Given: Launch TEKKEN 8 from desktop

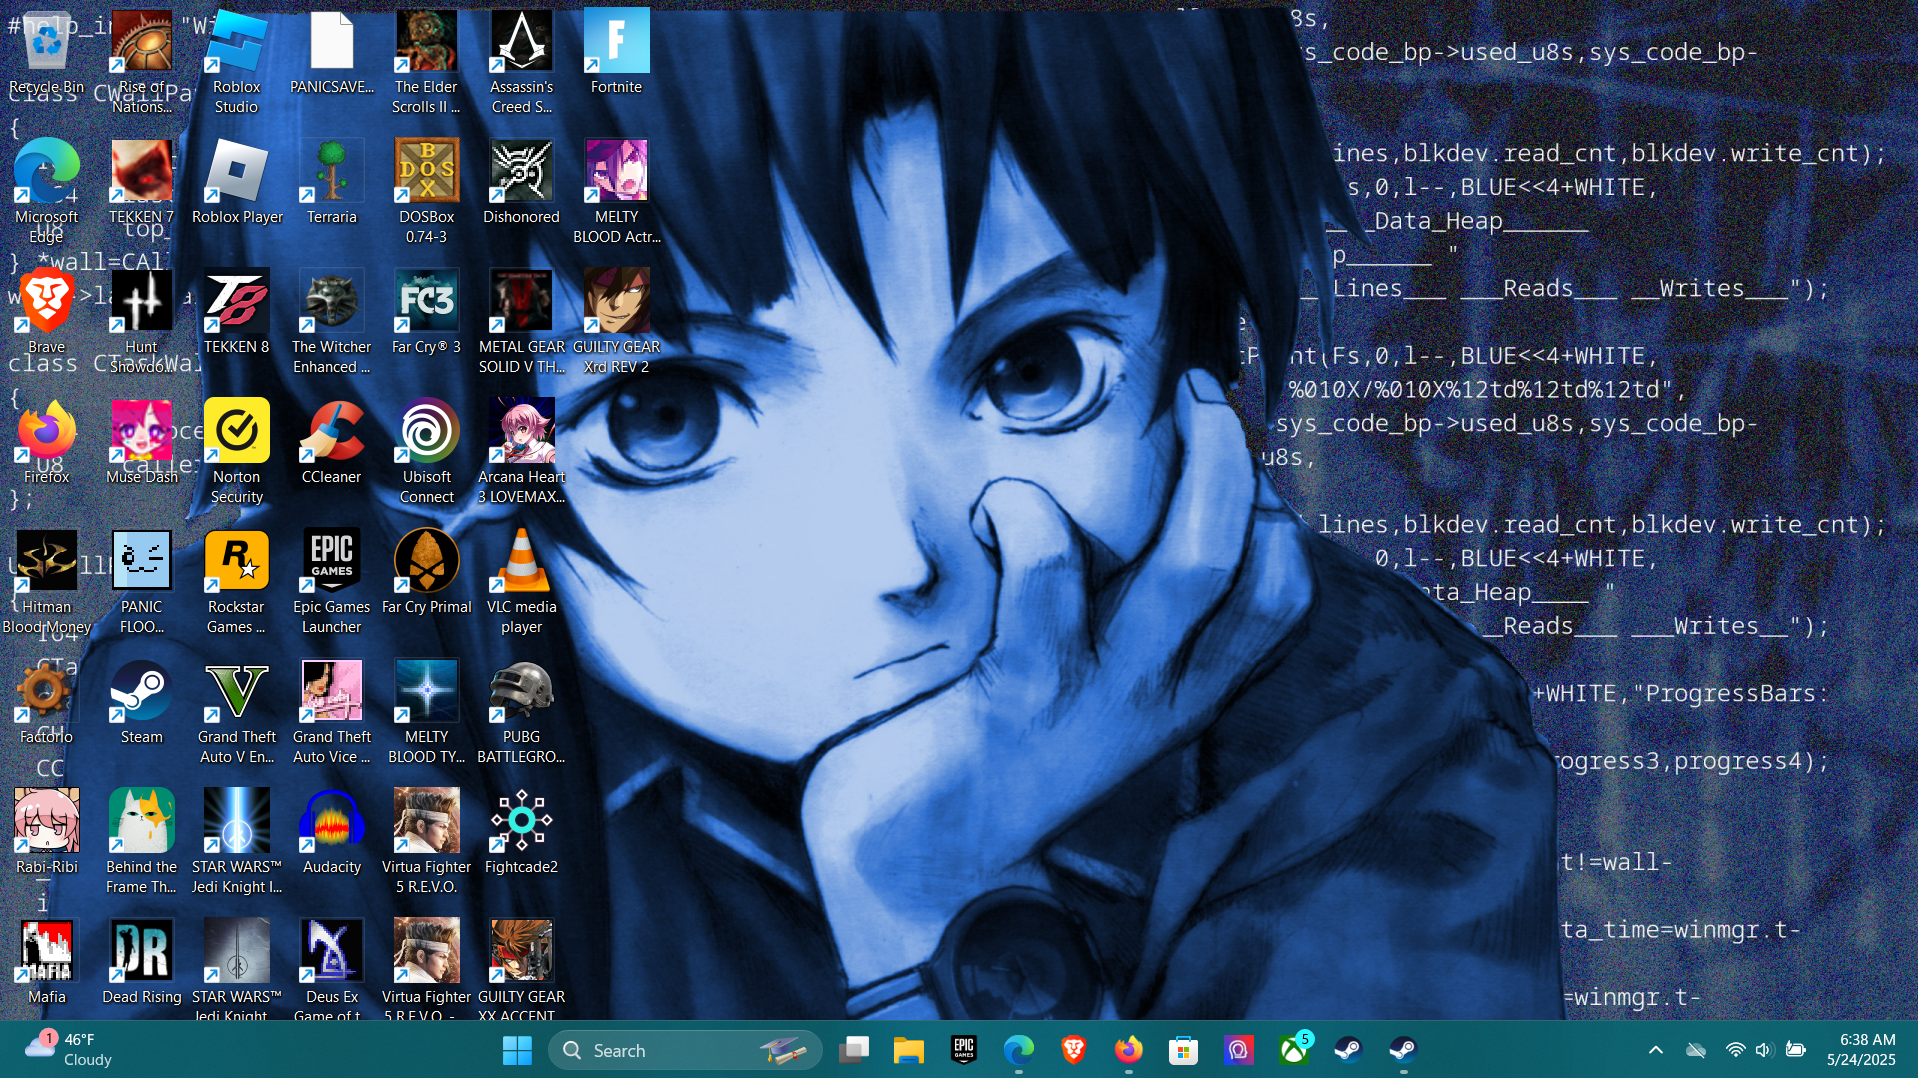Looking at the screenshot, I should (x=237, y=313).
